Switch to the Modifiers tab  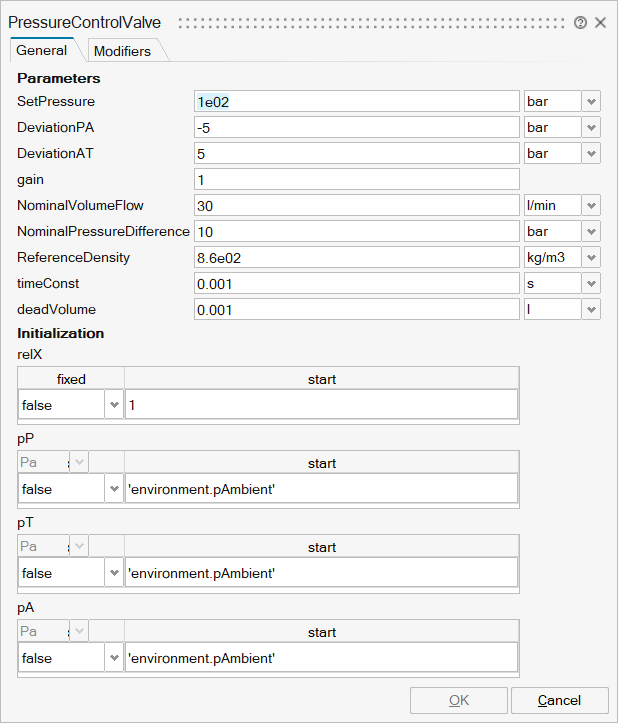(122, 51)
